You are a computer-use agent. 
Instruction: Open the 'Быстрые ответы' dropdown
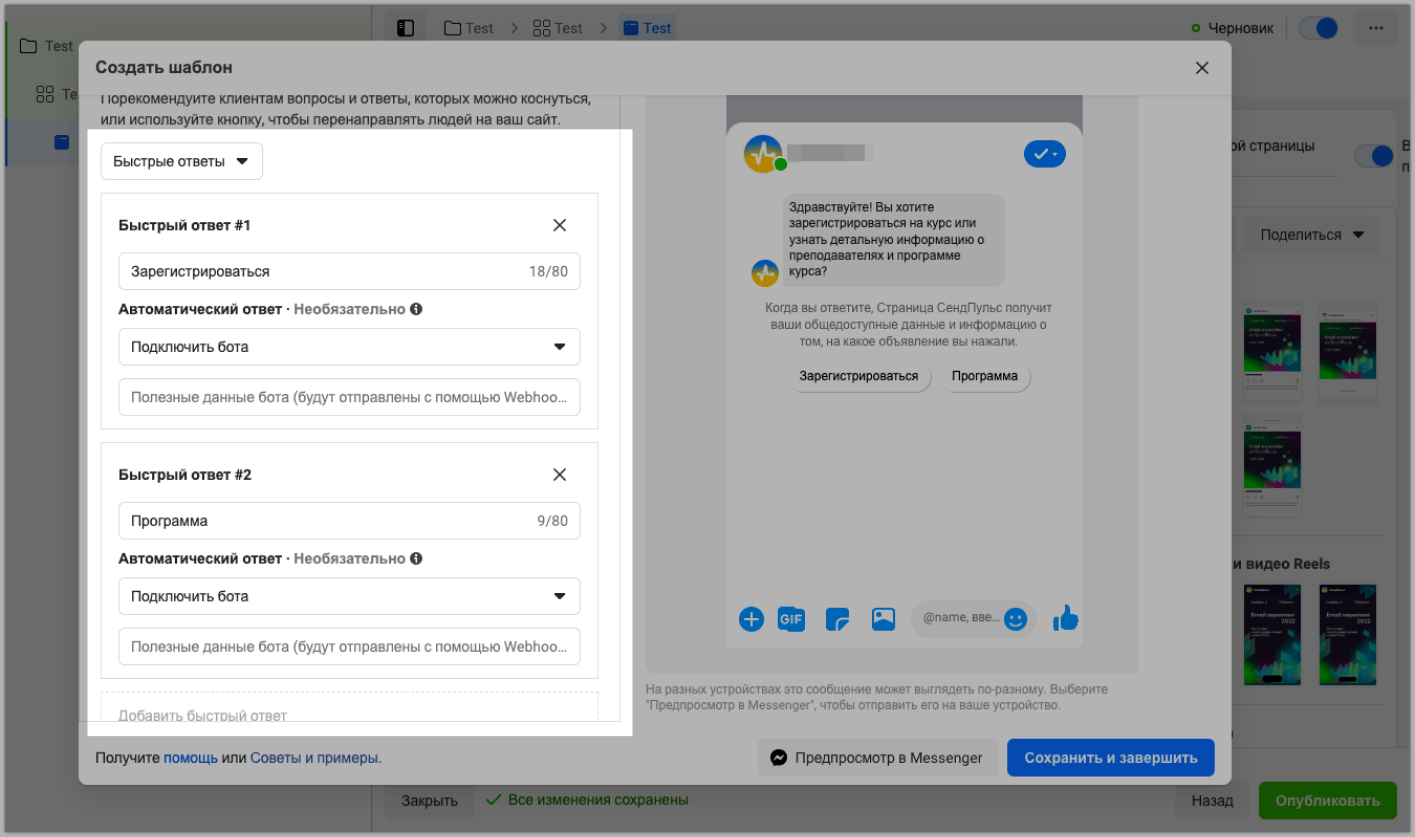[x=181, y=161]
